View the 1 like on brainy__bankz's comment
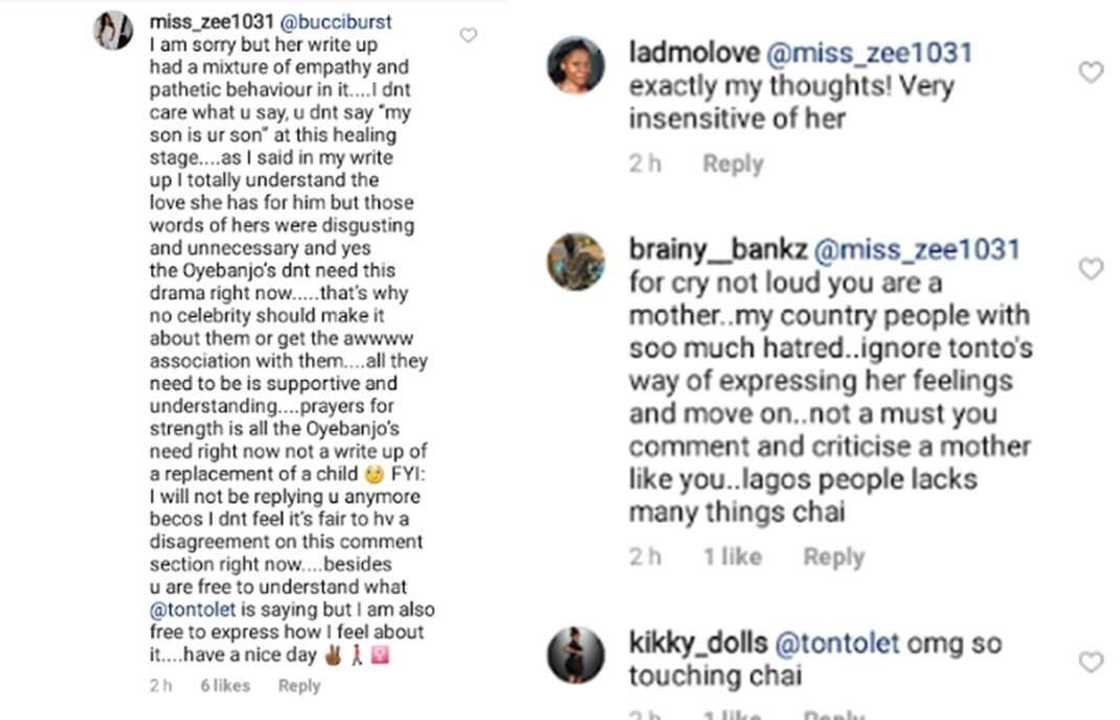Viewport: 1120px width, 720px height. pyautogui.click(x=732, y=557)
